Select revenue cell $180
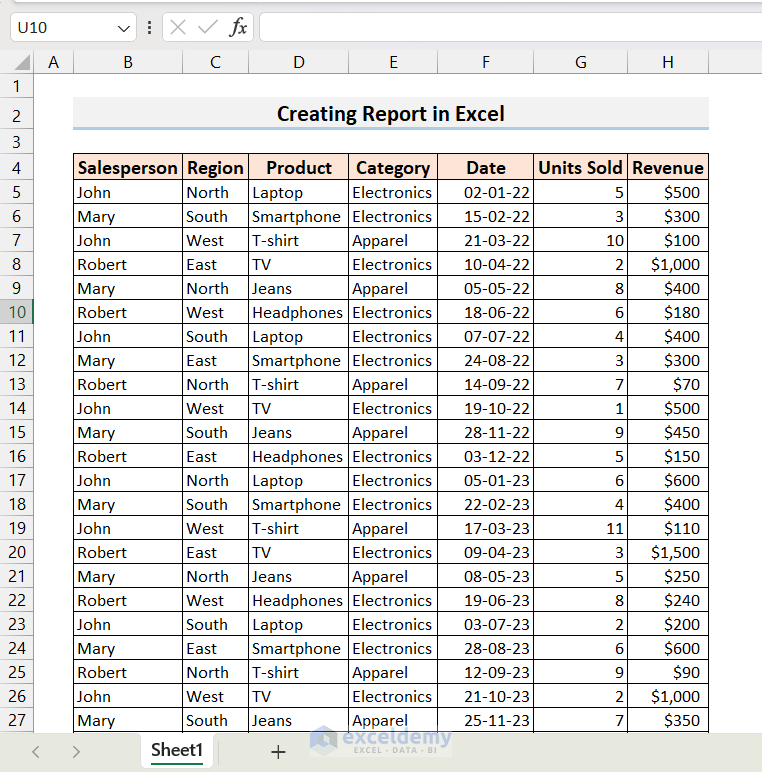Screen dimensions: 762x772 [x=668, y=312]
